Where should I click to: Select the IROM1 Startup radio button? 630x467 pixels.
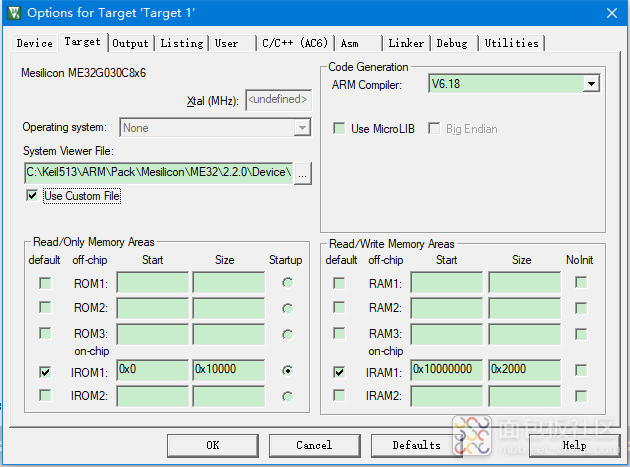click(x=287, y=371)
